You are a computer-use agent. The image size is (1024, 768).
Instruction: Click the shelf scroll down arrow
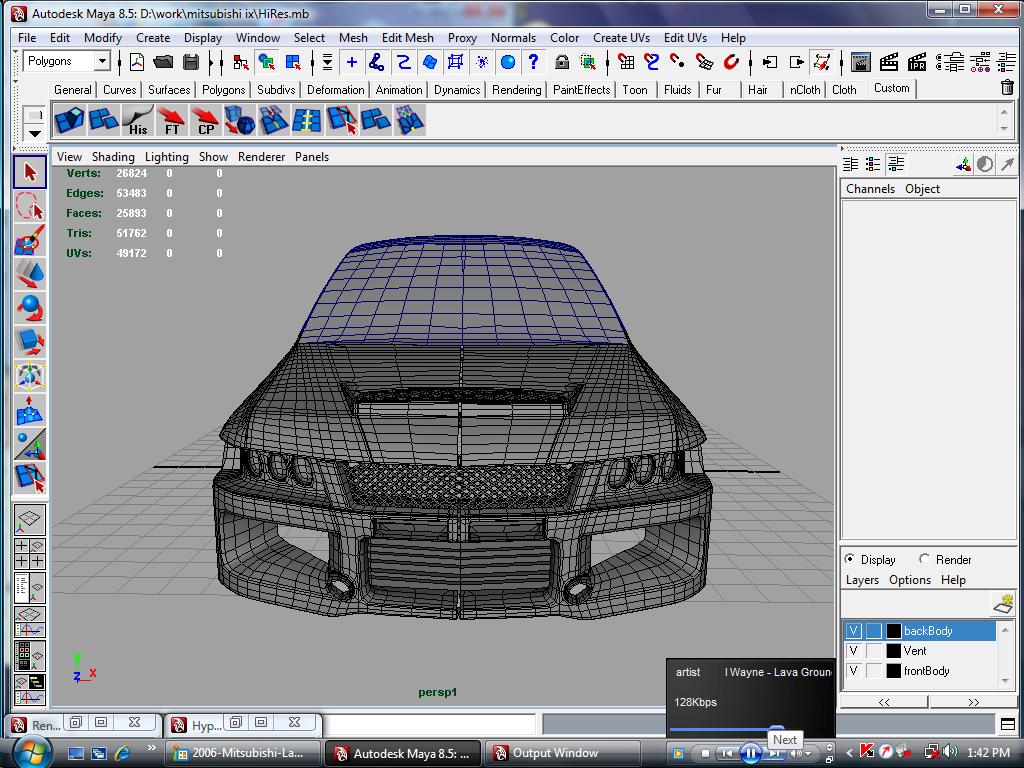coord(1004,129)
